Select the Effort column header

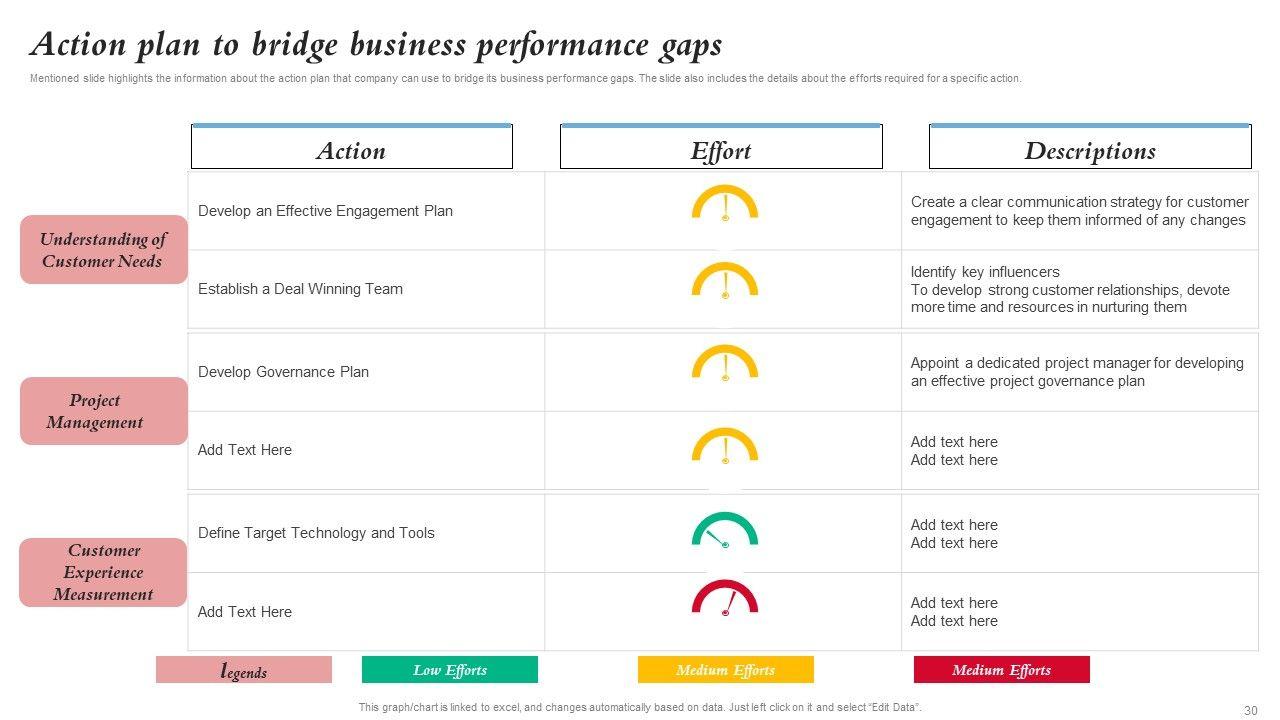tap(721, 150)
